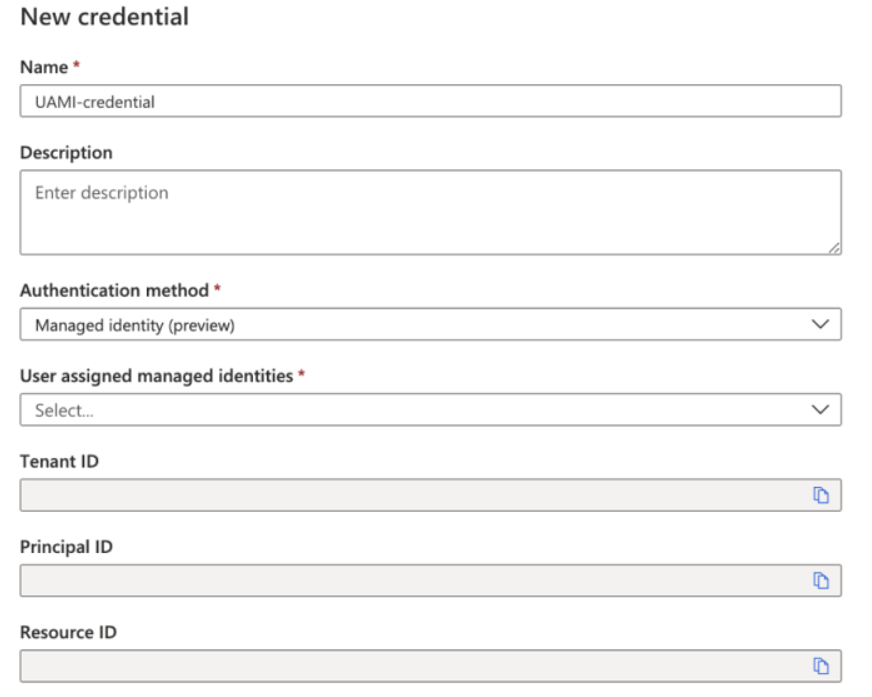Copy the Resource ID value
The width and height of the screenshot is (872, 697).
click(821, 666)
